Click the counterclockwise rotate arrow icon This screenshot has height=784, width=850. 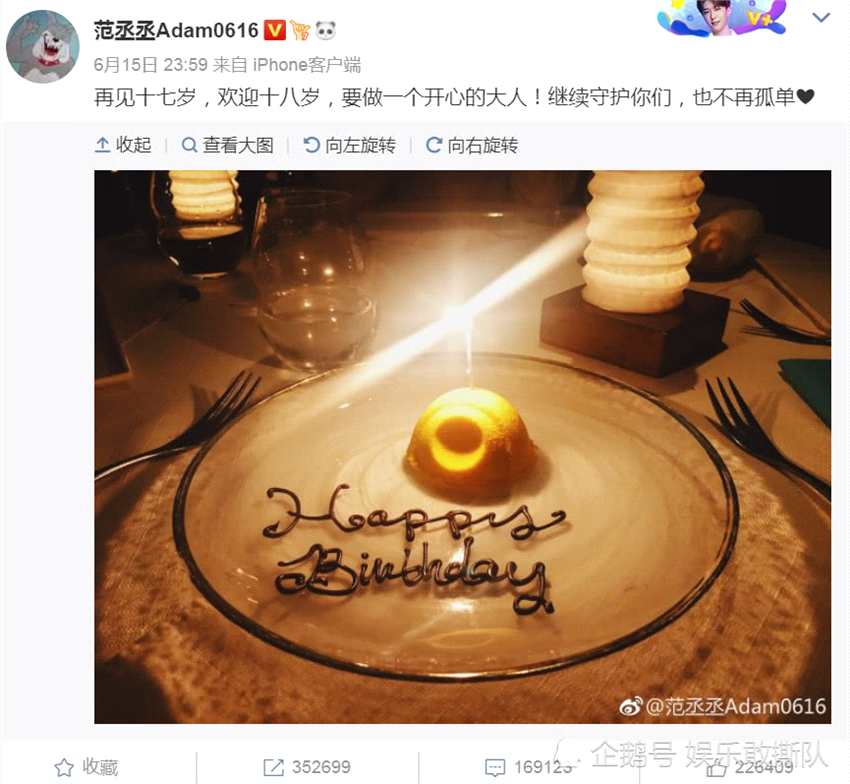pyautogui.click(x=312, y=145)
